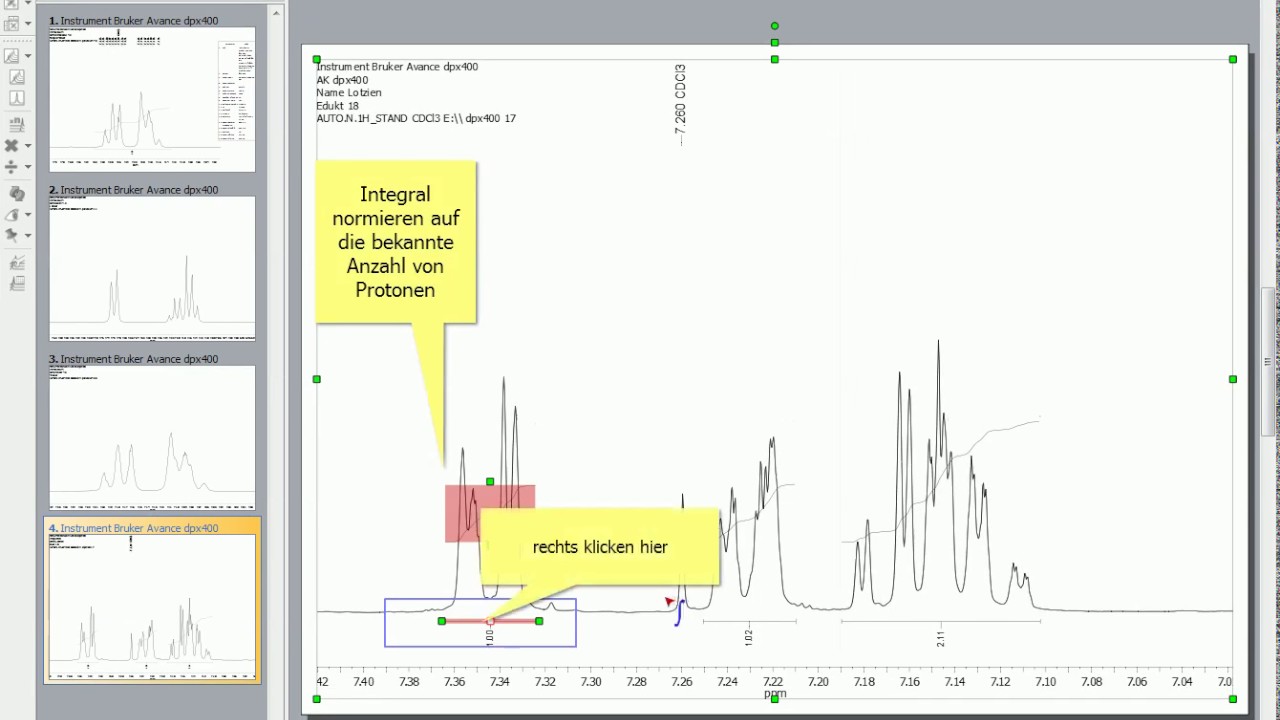Click the integral value 2.11

(x=940, y=636)
